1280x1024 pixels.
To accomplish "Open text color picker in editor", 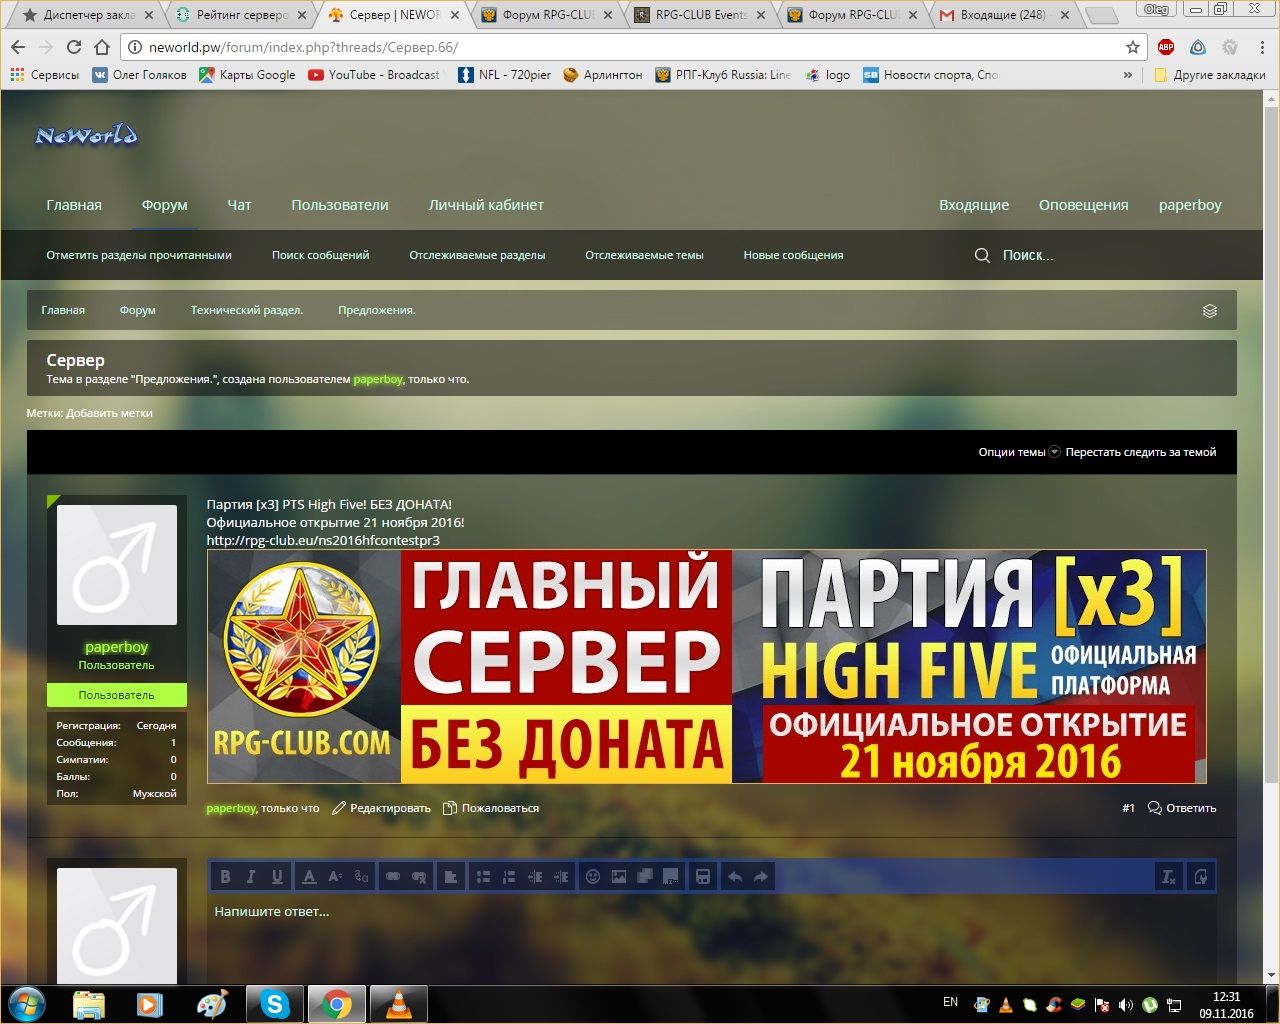I will (310, 877).
